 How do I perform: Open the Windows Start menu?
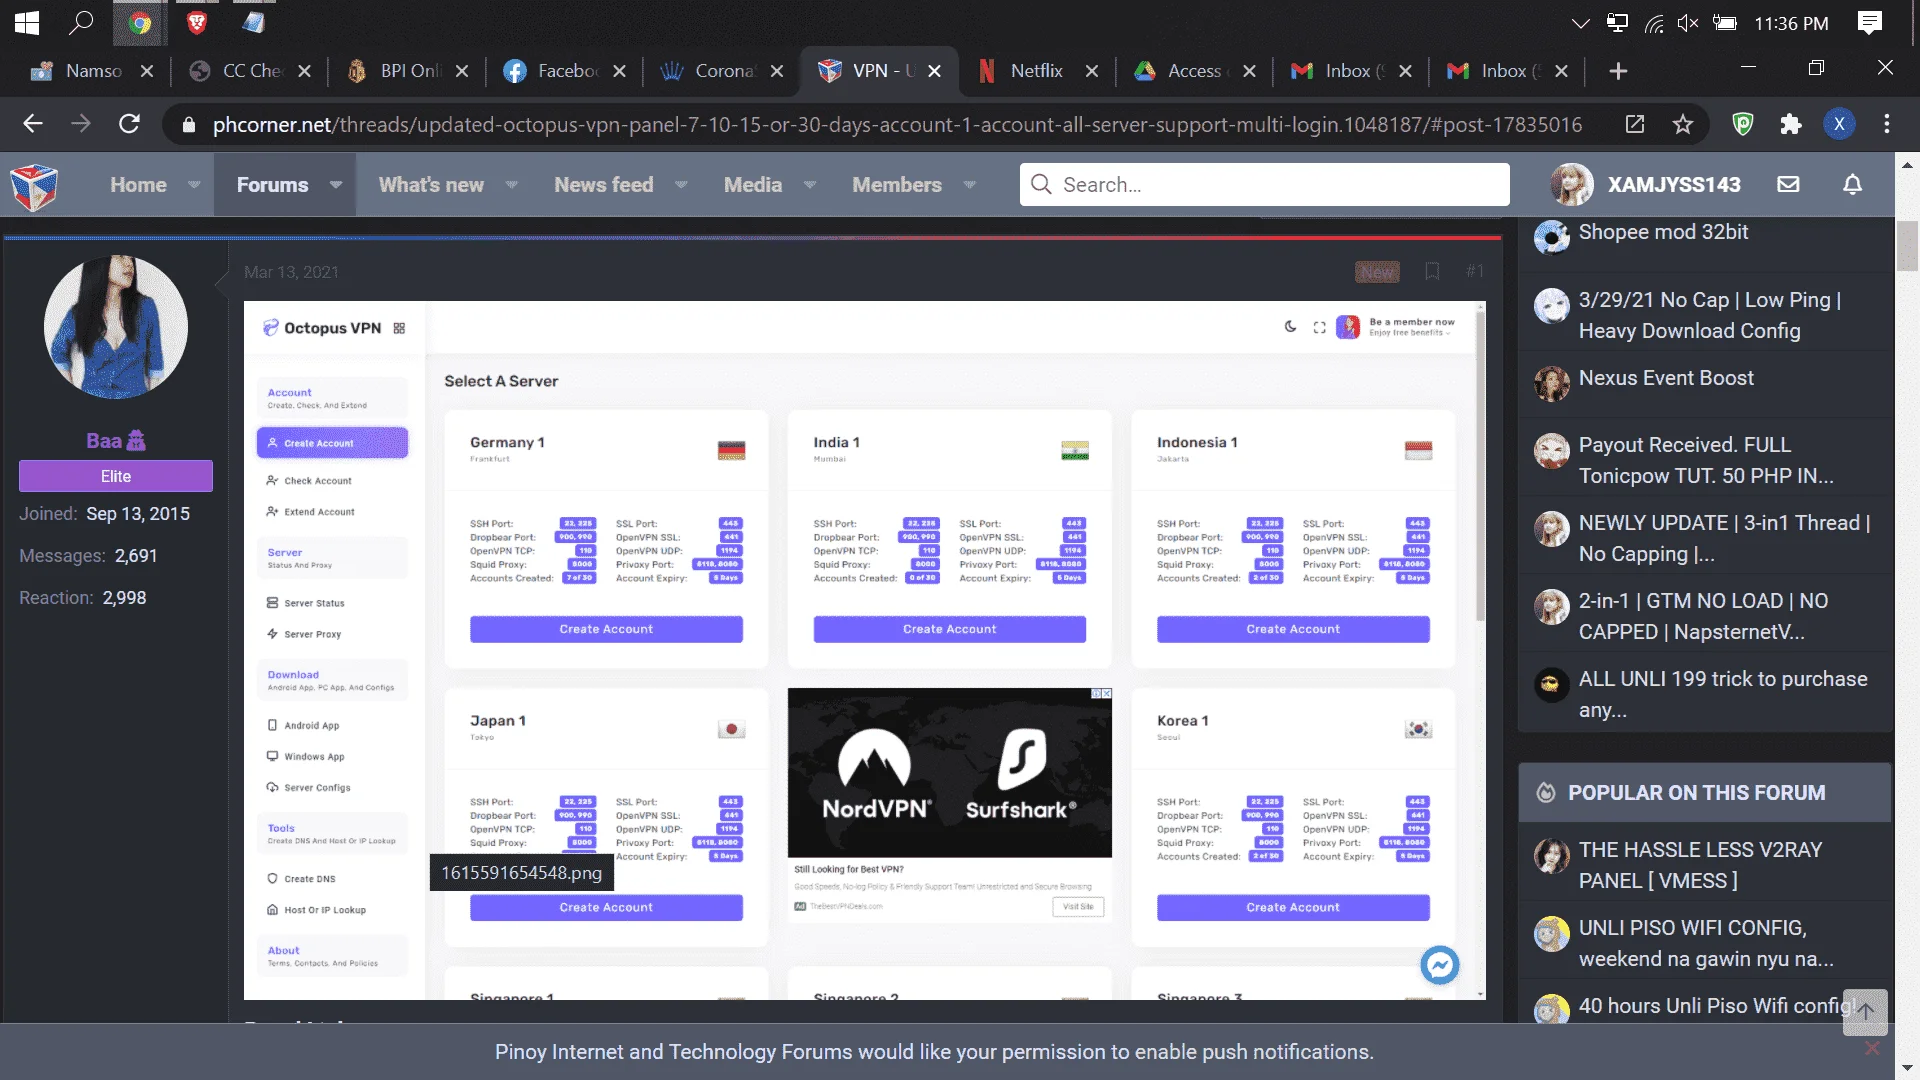pos(27,22)
